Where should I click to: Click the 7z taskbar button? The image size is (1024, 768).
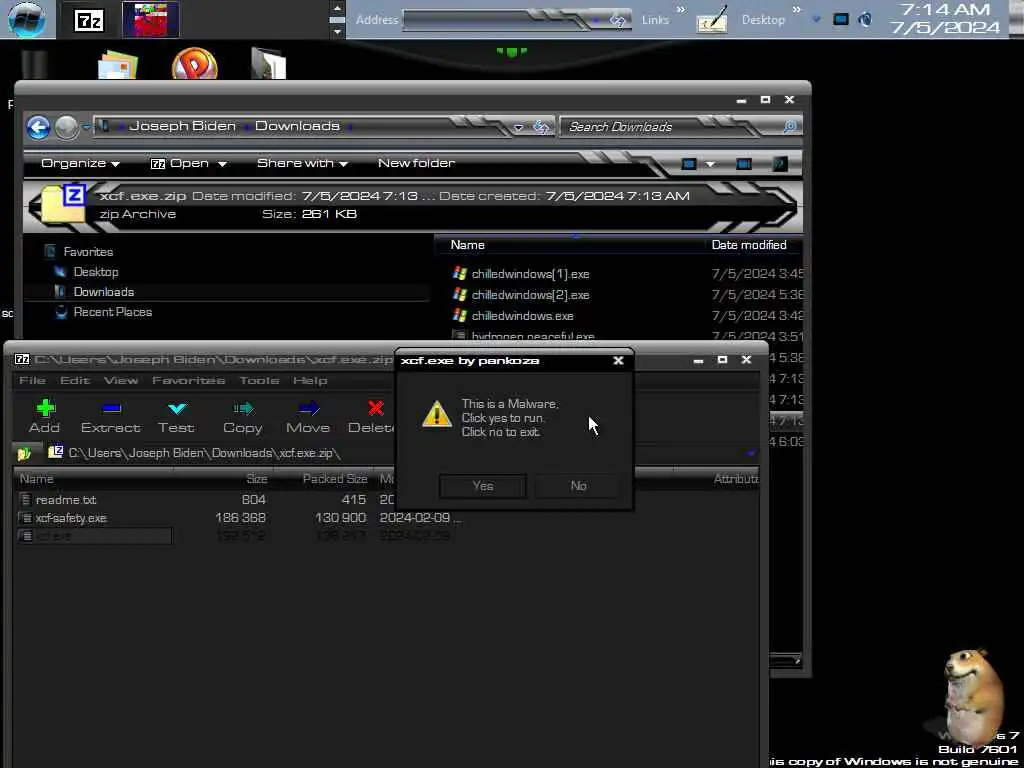pyautogui.click(x=89, y=20)
